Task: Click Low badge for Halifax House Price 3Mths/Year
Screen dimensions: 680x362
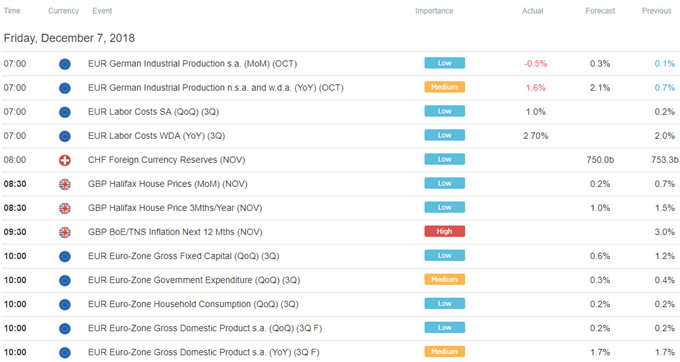Action: coord(445,207)
